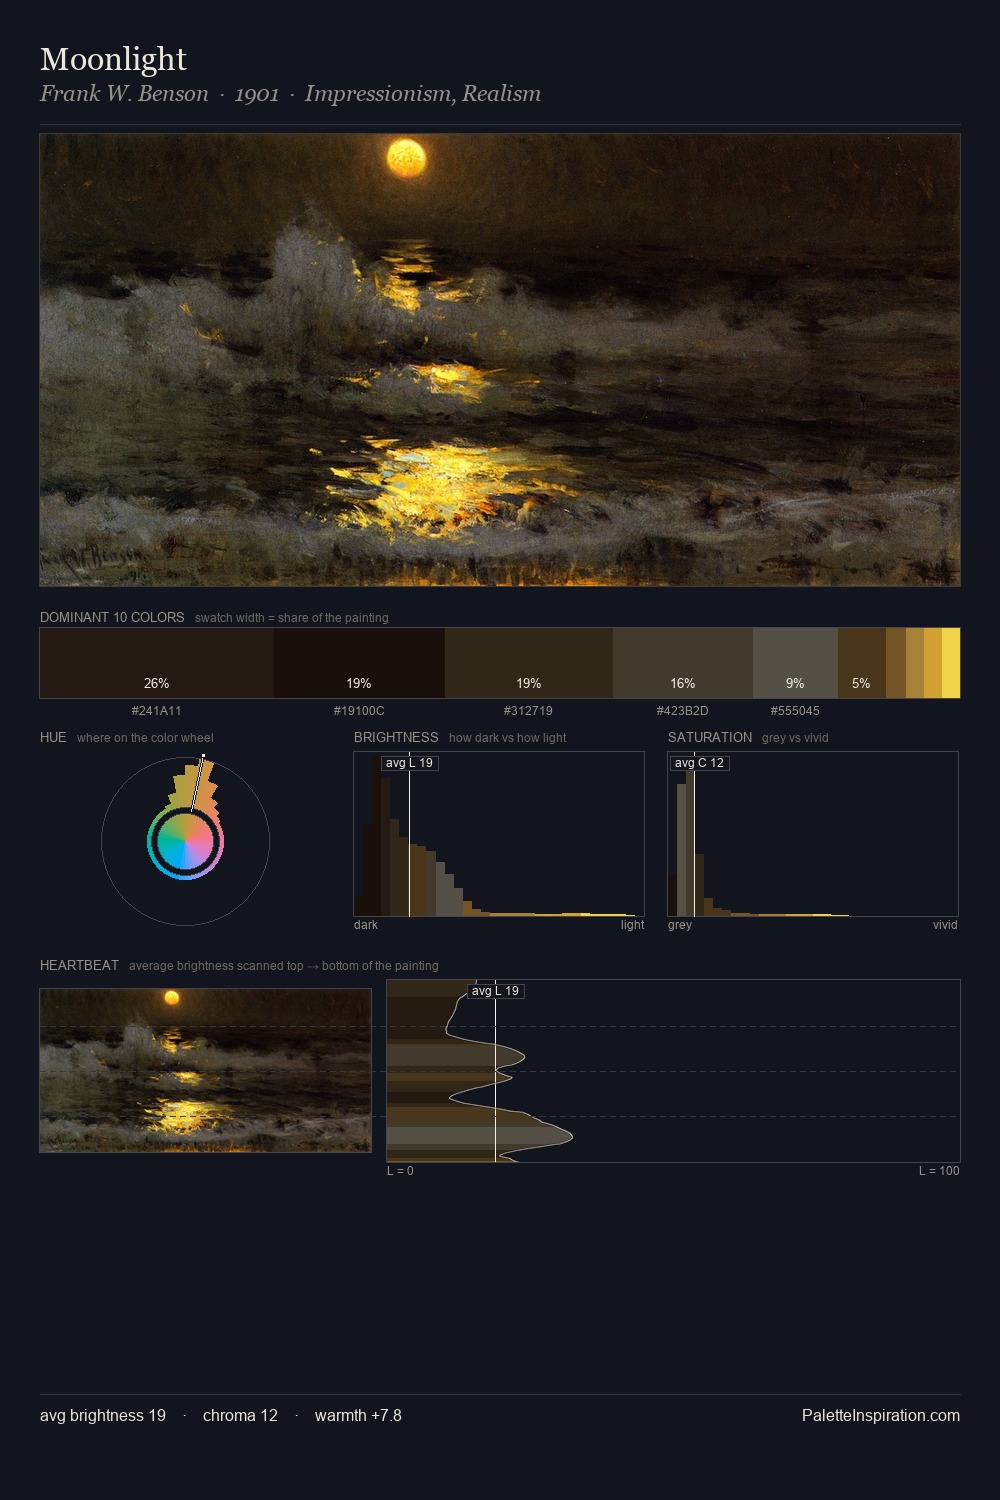Viewport: 1000px width, 1500px height.
Task: Click the 'avg C 12' label in saturation chart
Action: click(699, 763)
